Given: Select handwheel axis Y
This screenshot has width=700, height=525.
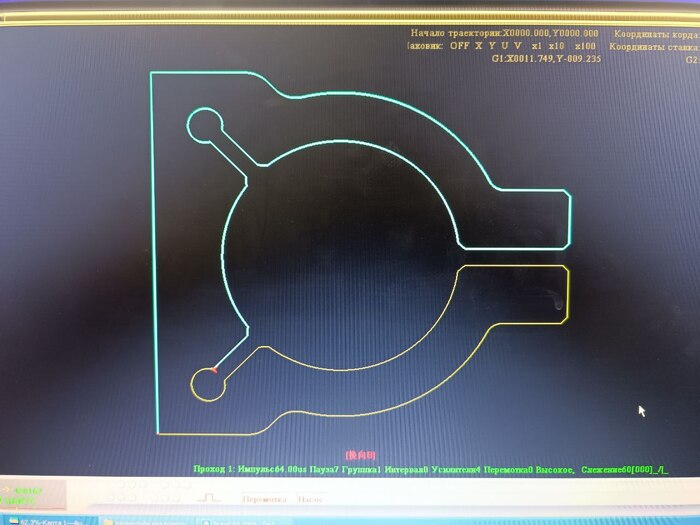Looking at the screenshot, I should pos(492,46).
